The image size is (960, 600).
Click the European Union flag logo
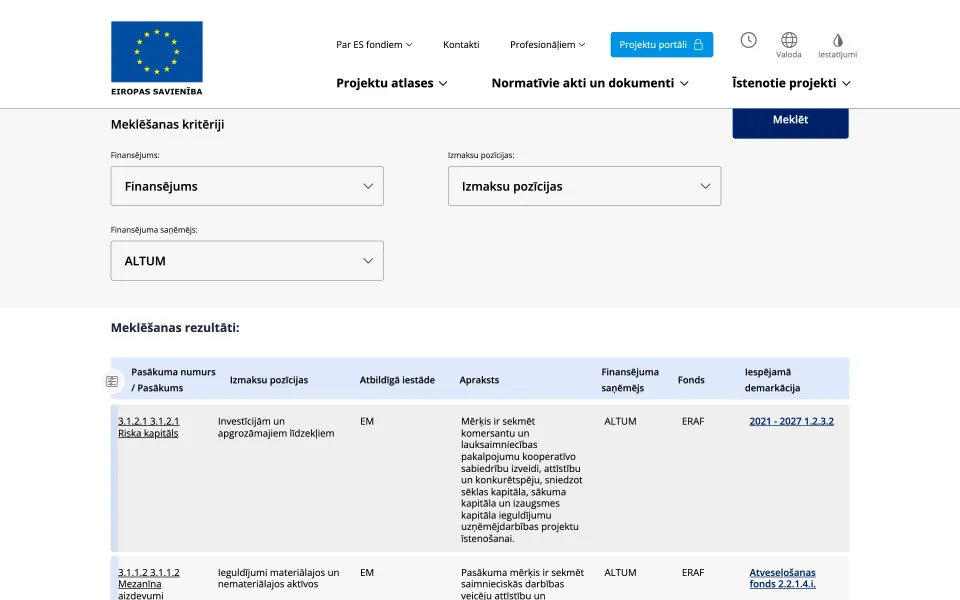pos(157,58)
